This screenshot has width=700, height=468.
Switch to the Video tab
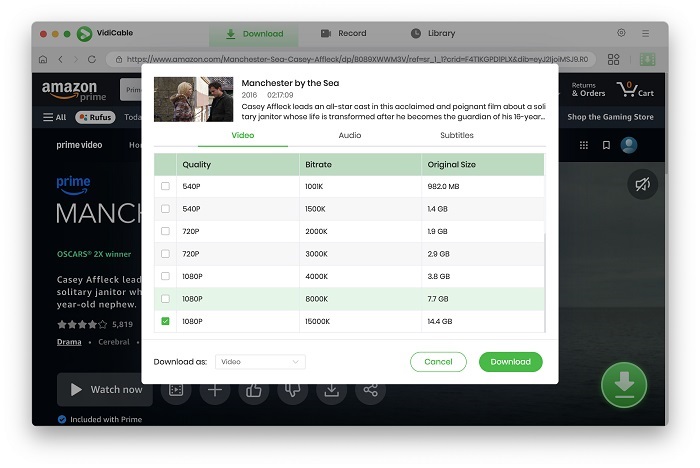pos(242,135)
